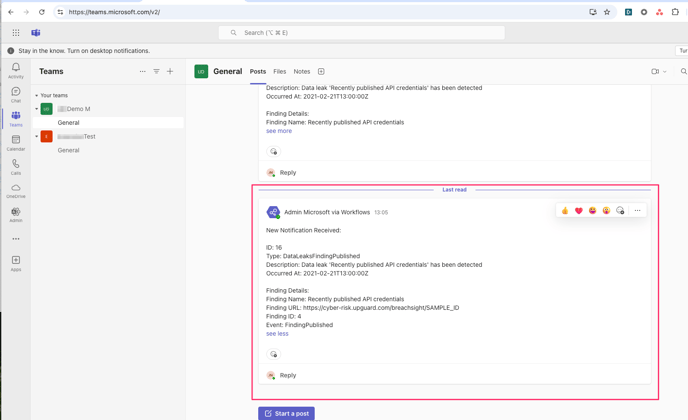
Task: Click the 'Event: FindingPublished' line
Action: pos(299,325)
